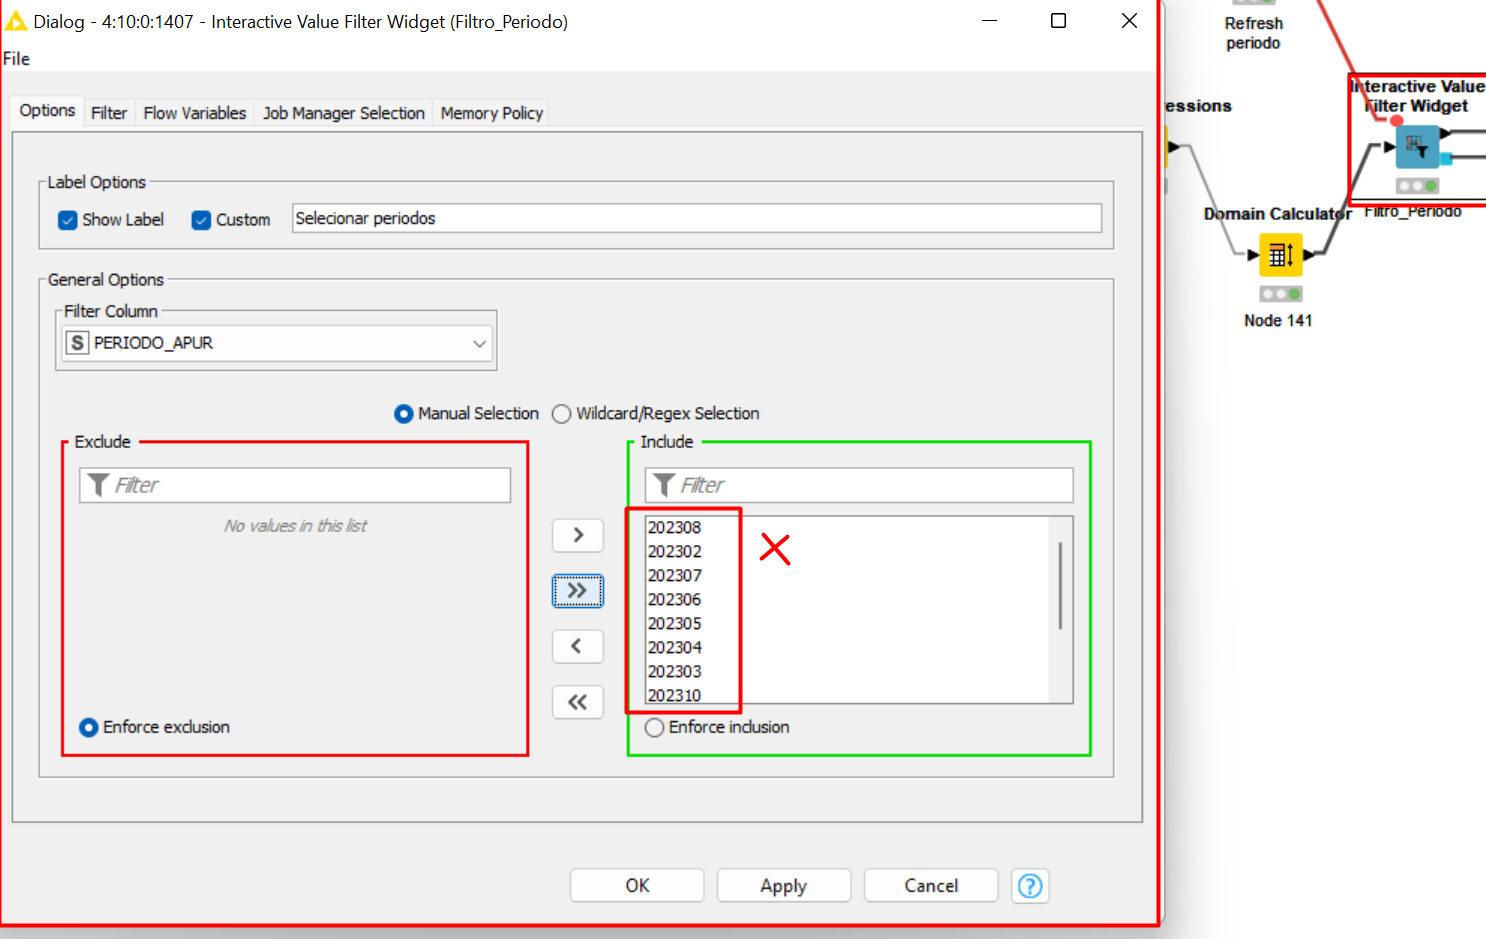Open the File menu

[x=16, y=59]
